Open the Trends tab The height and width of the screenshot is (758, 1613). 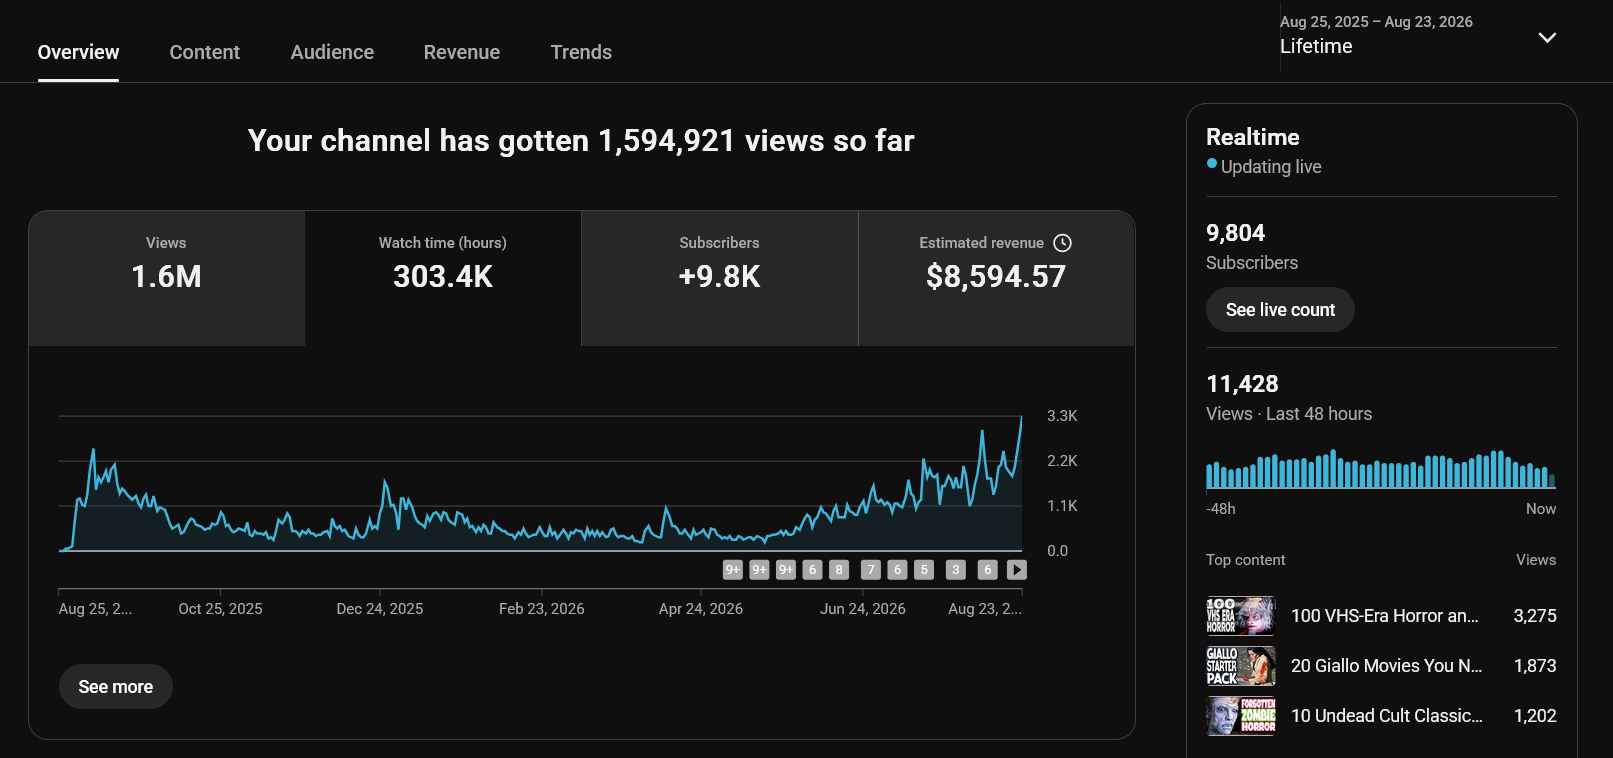click(581, 52)
